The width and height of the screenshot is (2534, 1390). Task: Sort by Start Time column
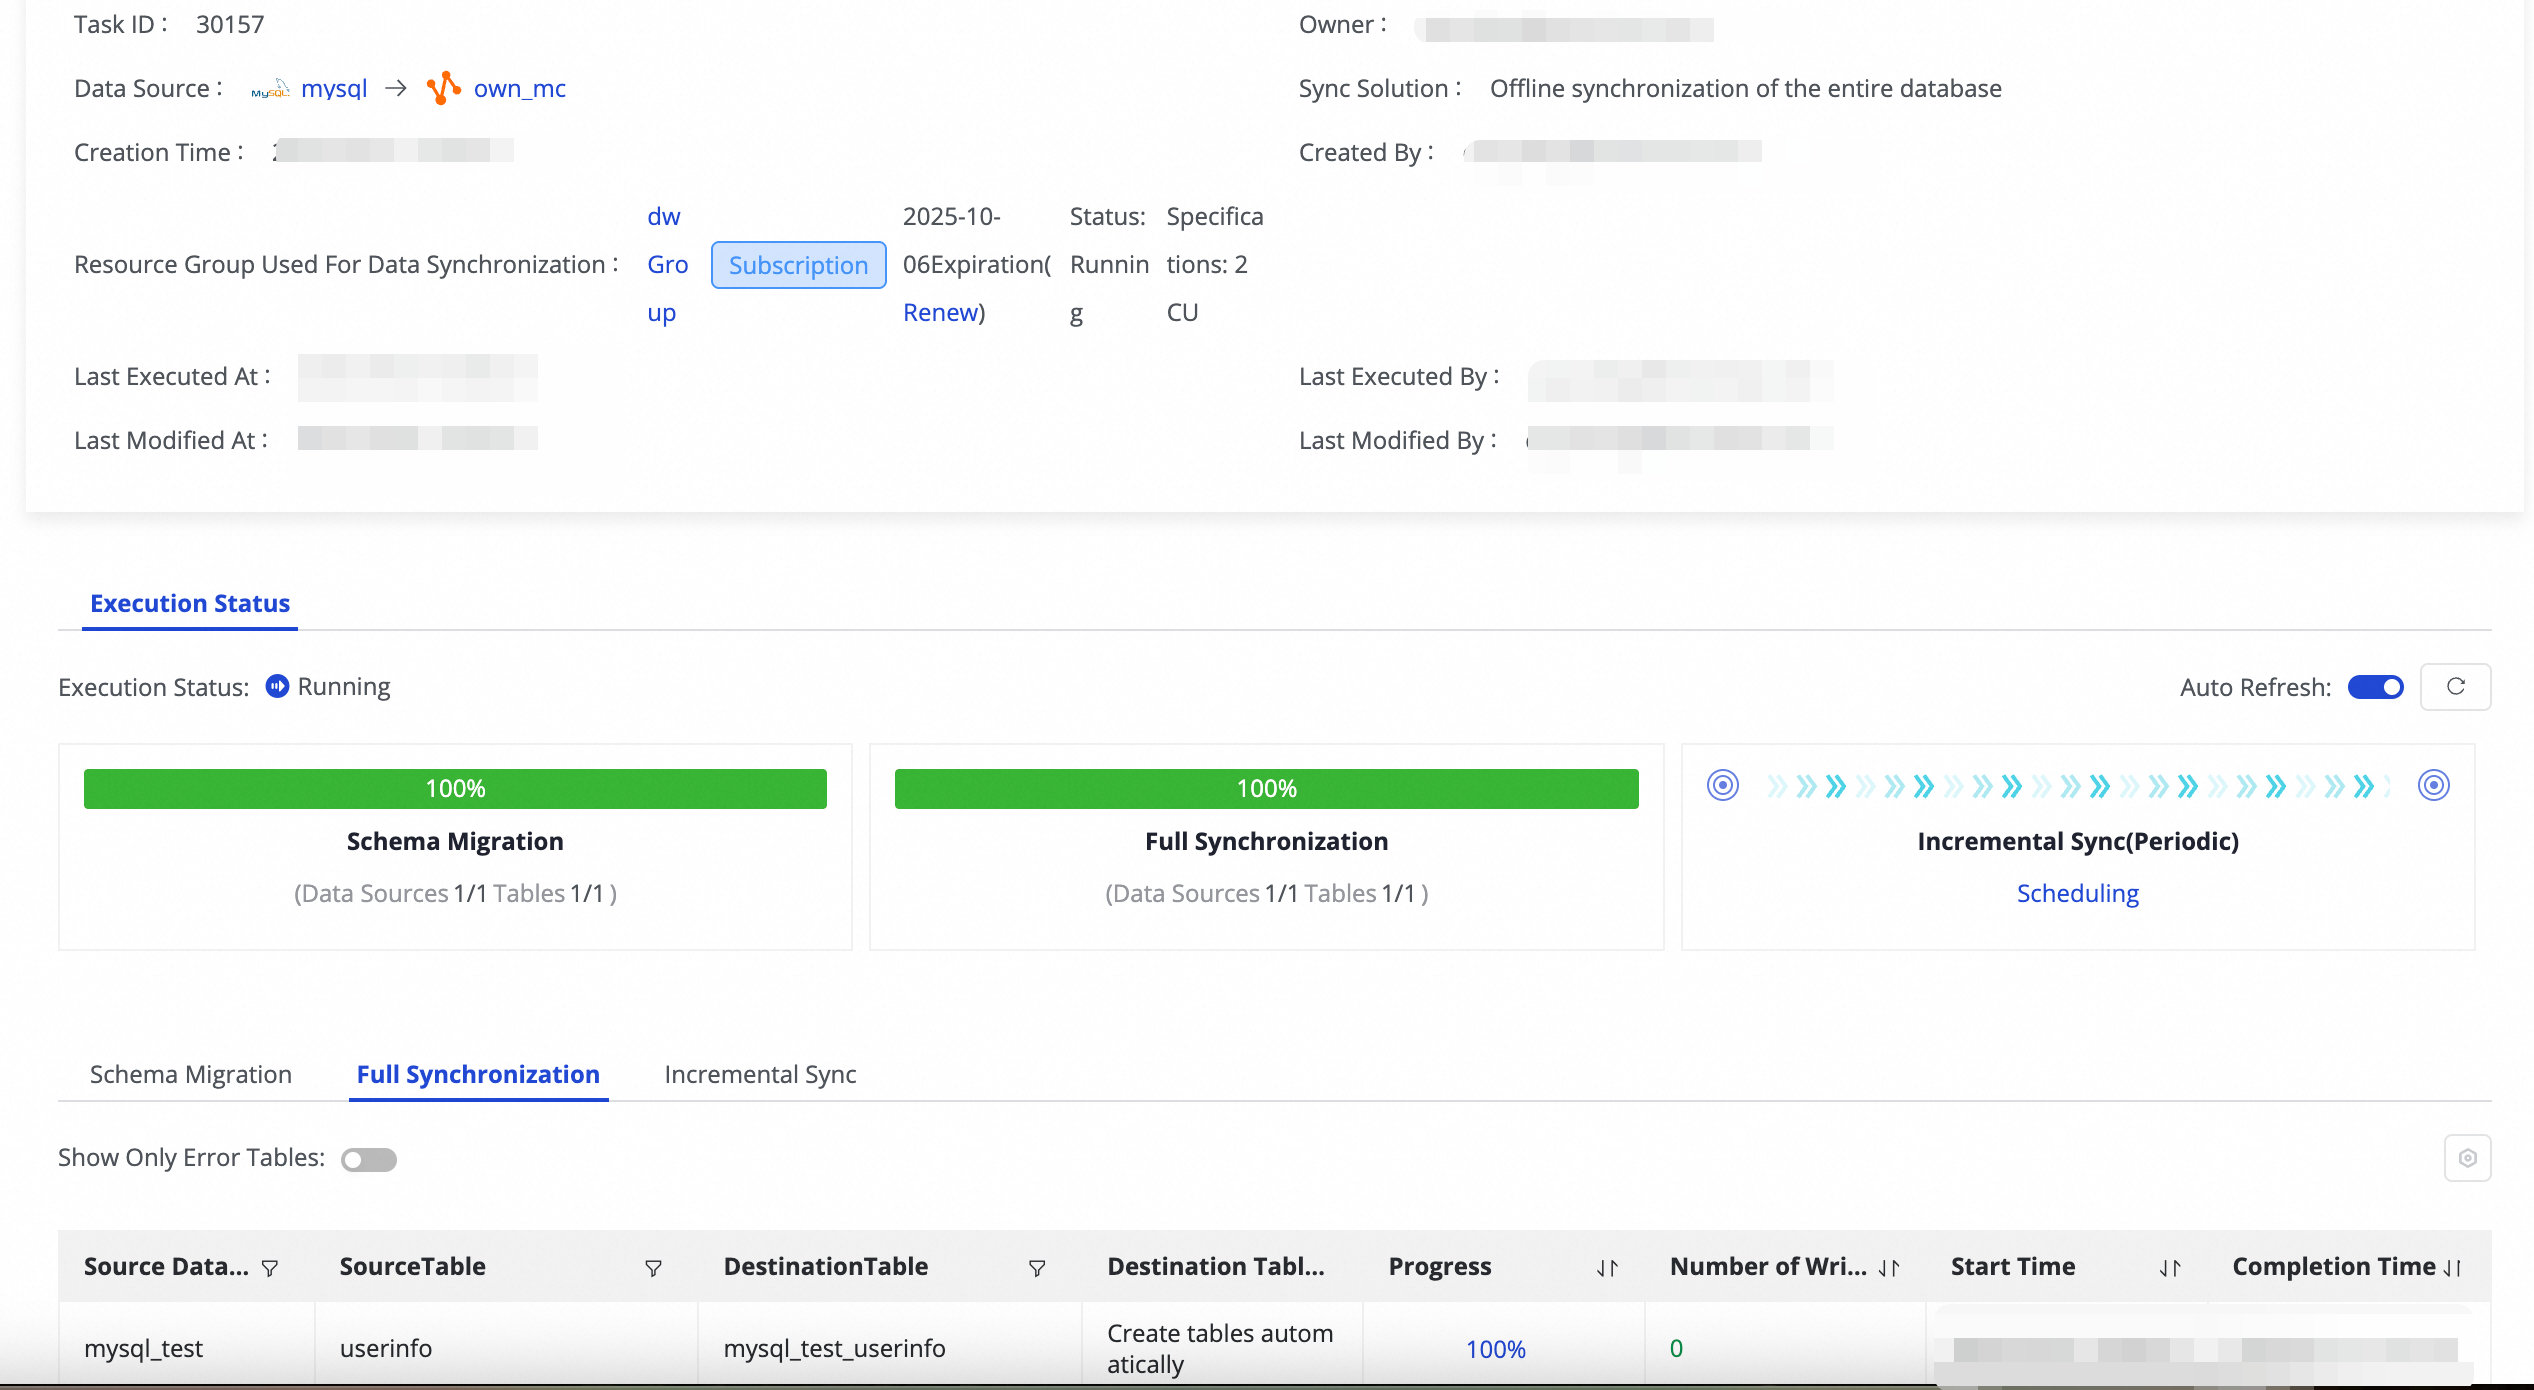[x=2169, y=1268]
